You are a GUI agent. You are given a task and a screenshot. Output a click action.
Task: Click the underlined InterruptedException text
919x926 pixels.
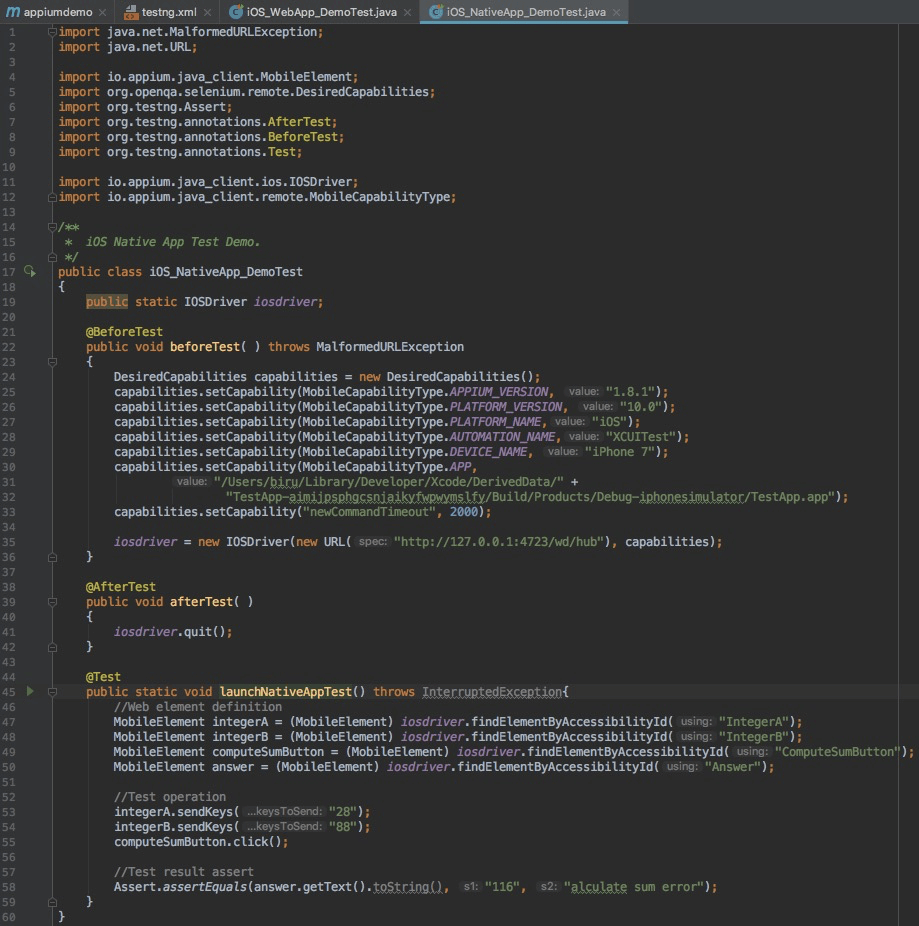tap(492, 692)
